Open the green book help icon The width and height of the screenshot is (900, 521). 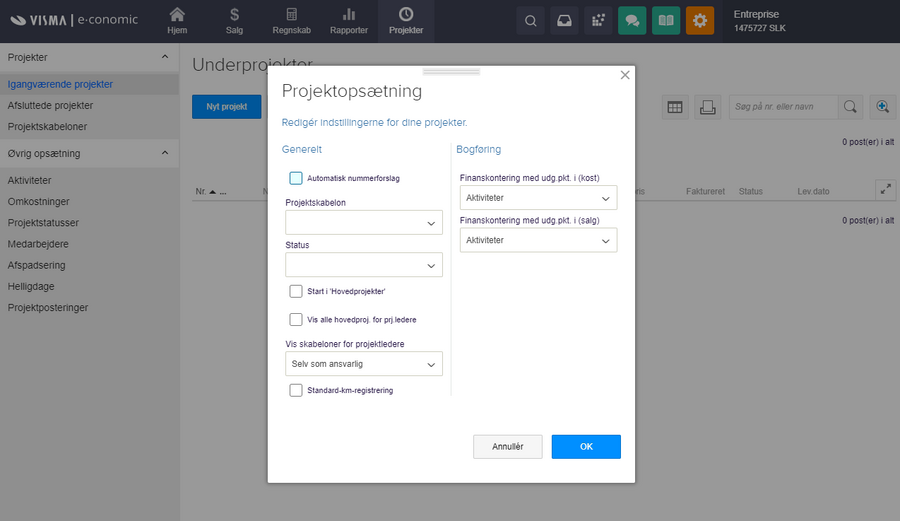(x=665, y=20)
